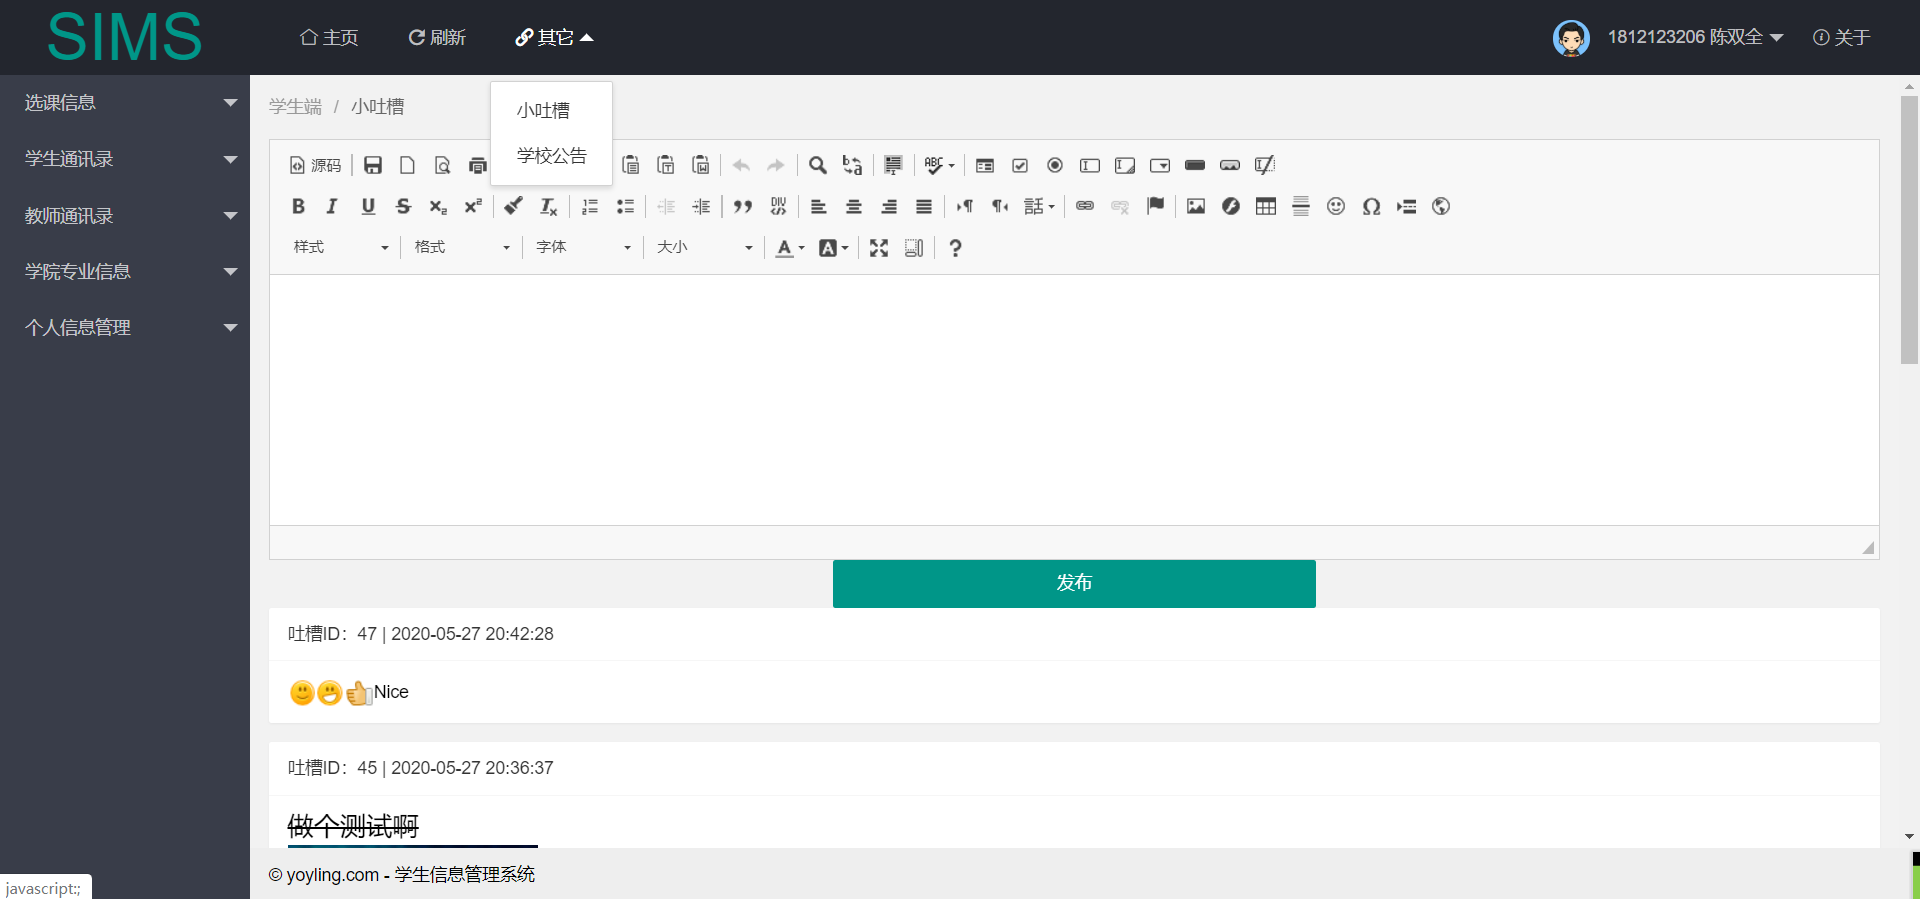Insert a table using the table icon

(x=1265, y=206)
